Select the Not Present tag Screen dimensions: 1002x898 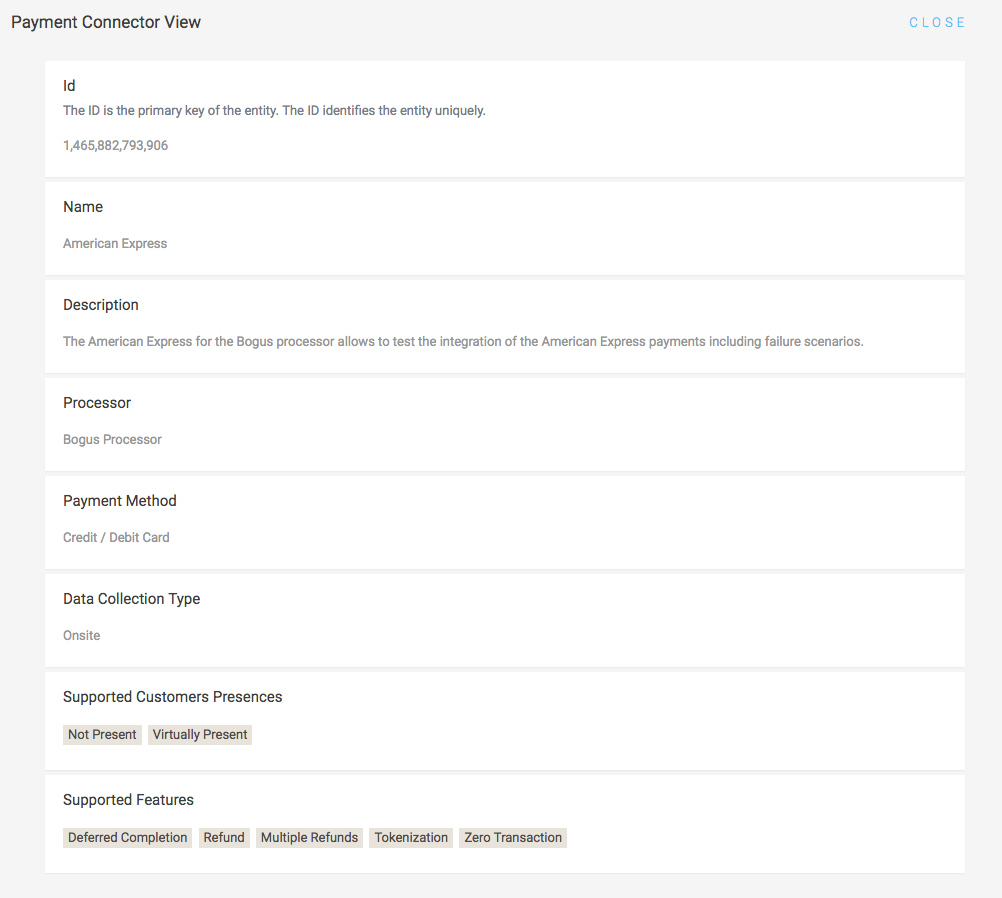click(x=102, y=735)
